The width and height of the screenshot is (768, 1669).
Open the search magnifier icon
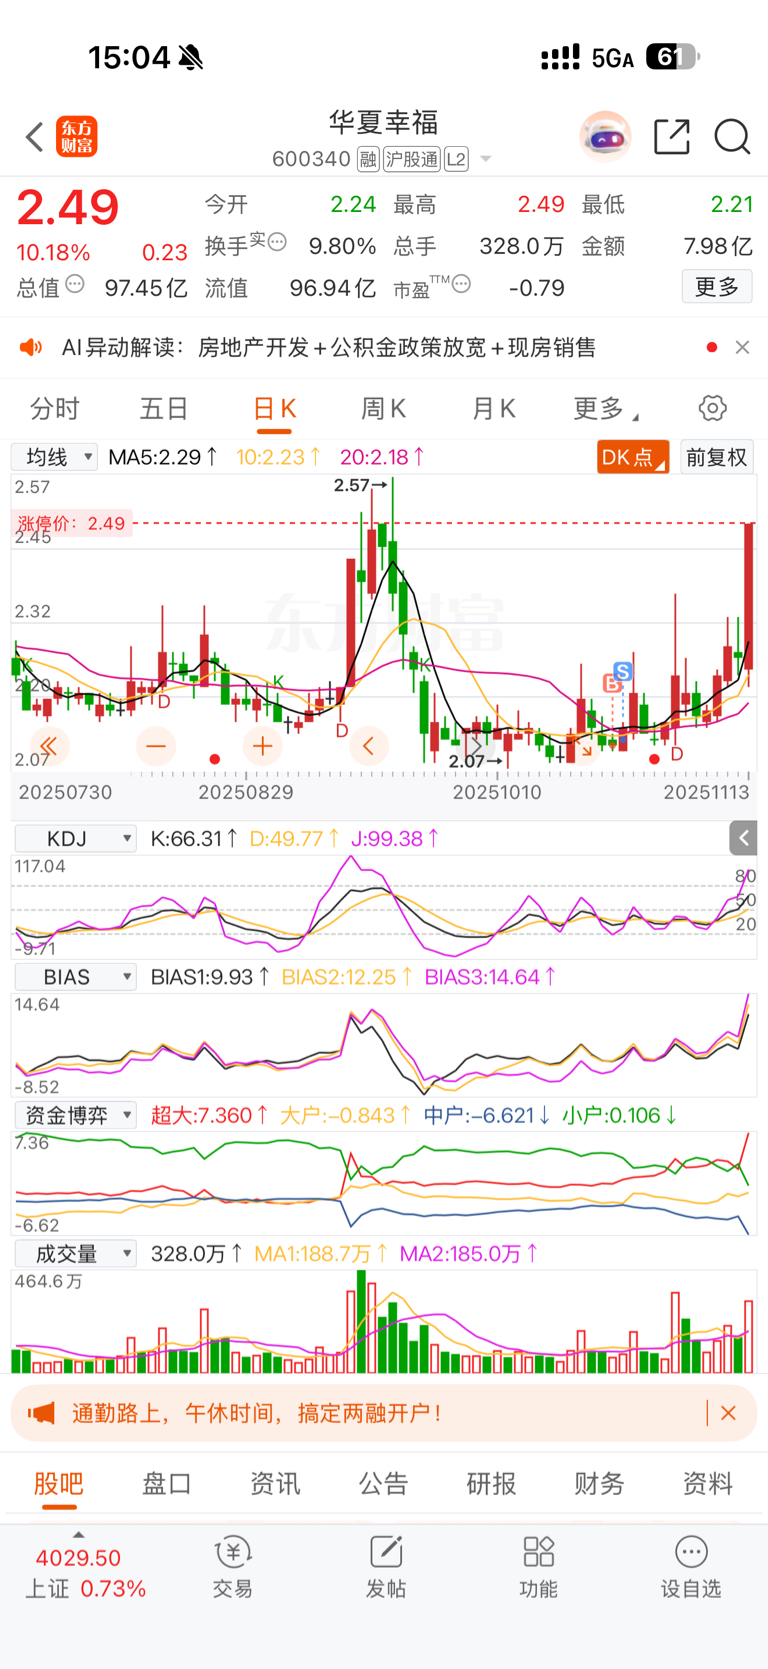[732, 136]
